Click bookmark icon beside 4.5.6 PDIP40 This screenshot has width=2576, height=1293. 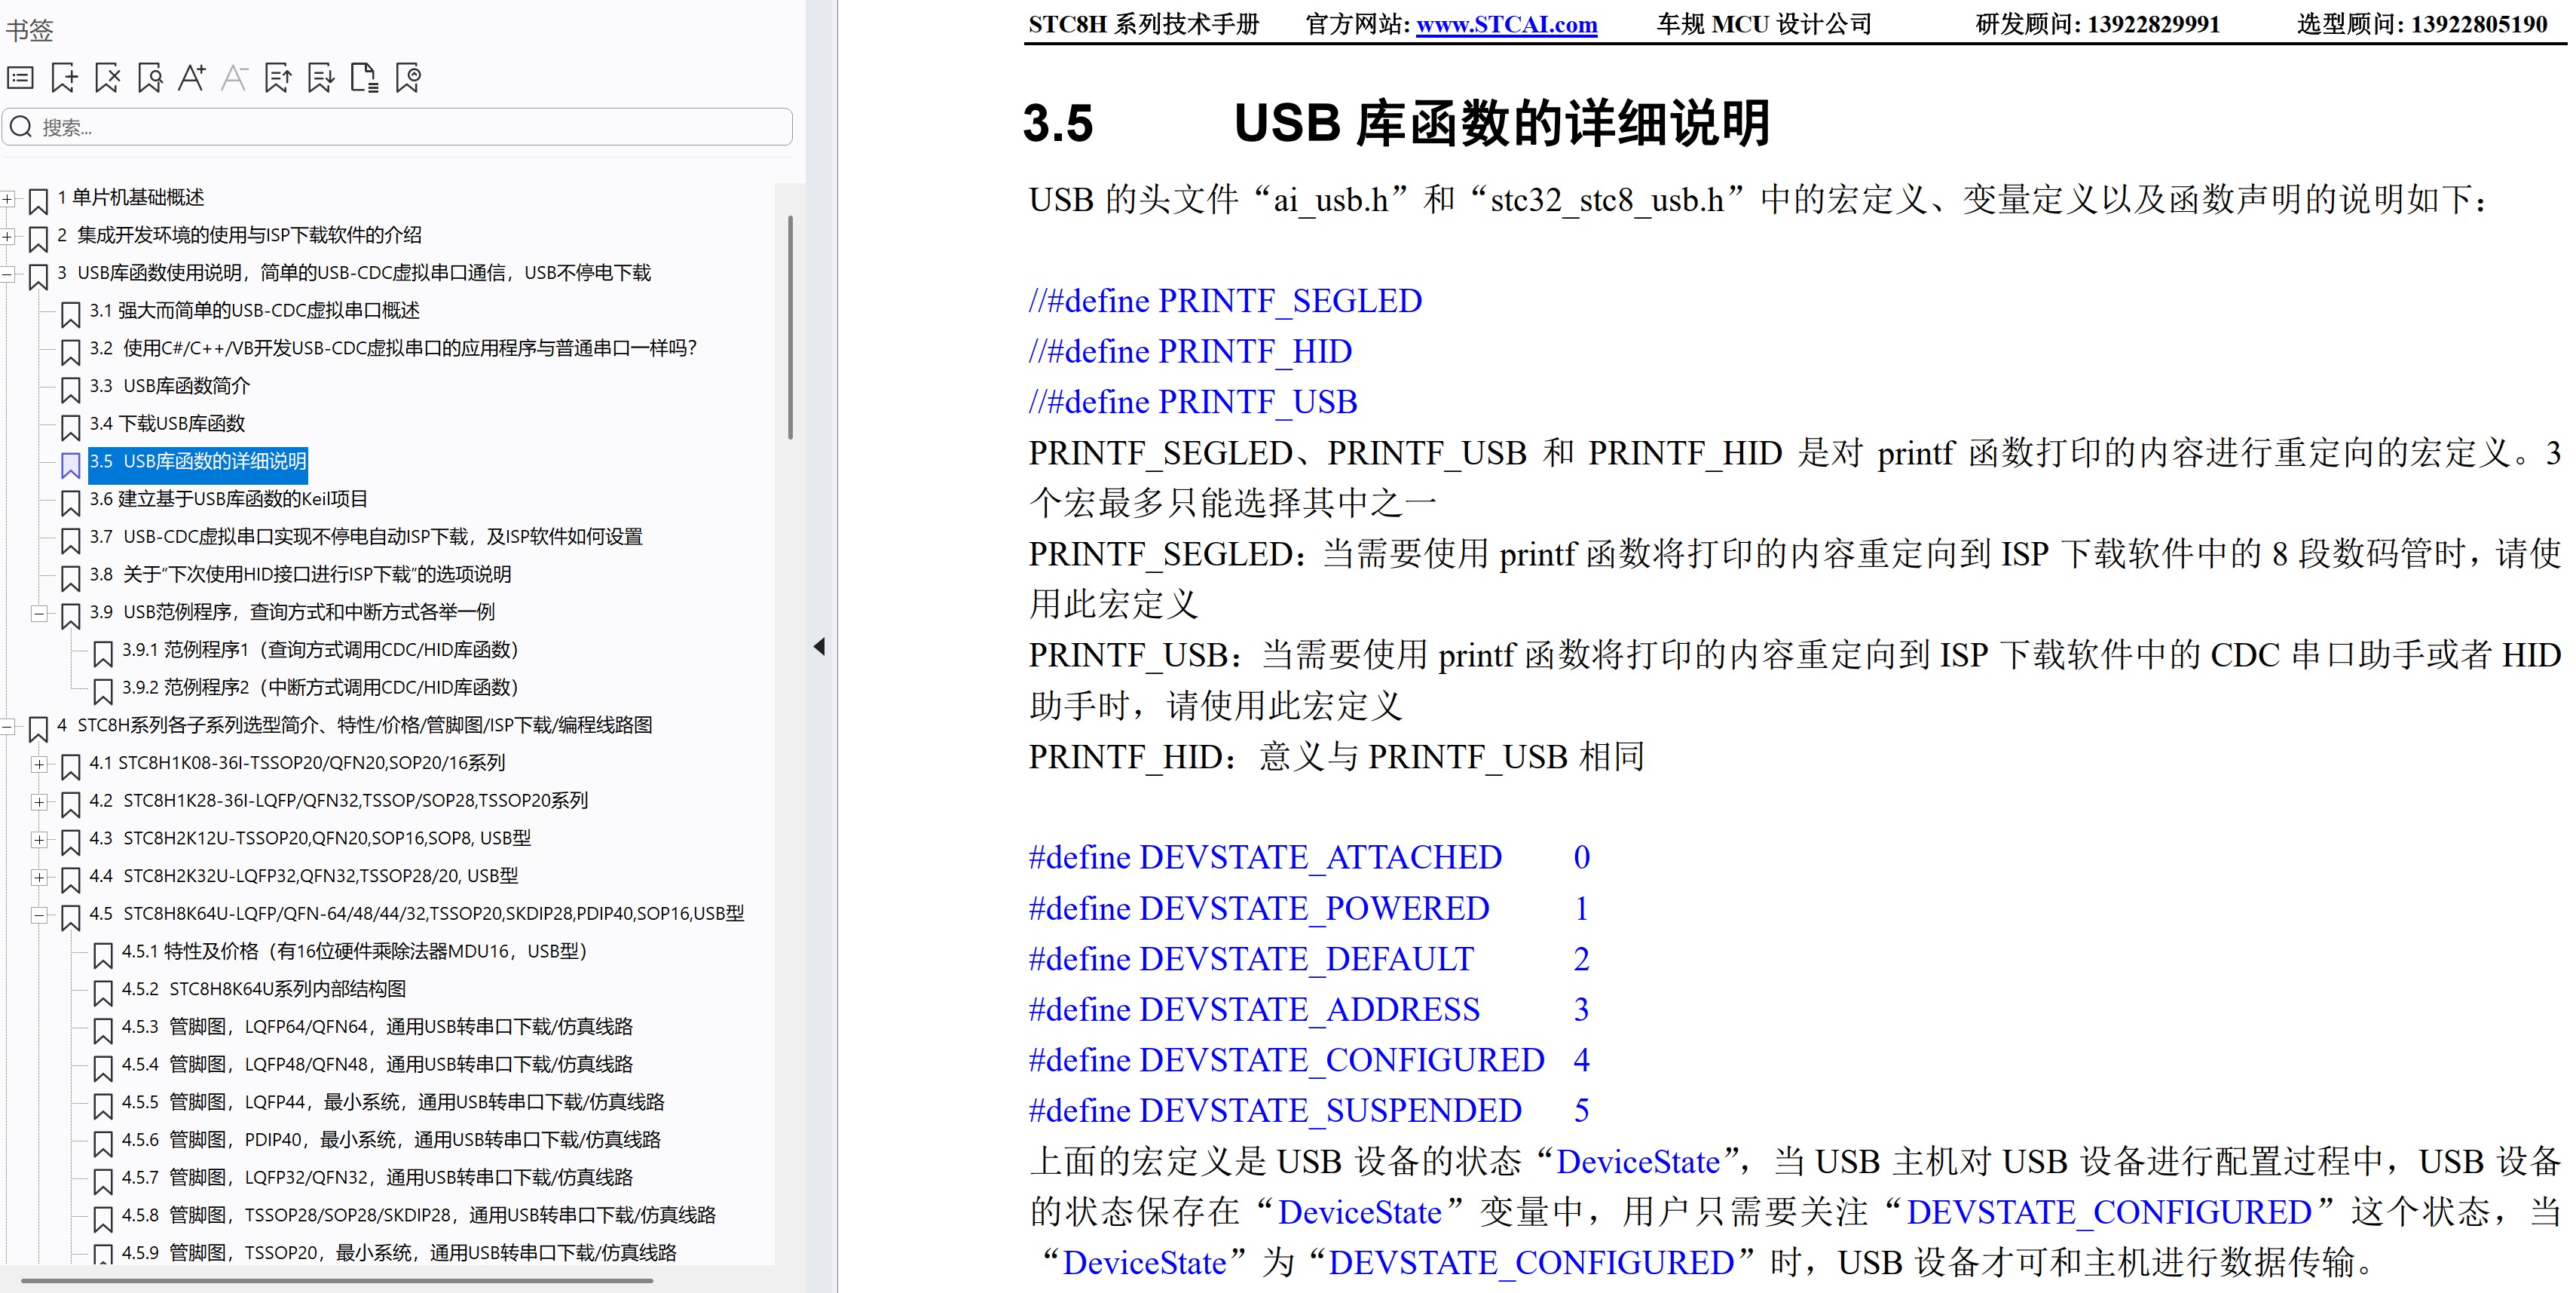pyautogui.click(x=102, y=1143)
